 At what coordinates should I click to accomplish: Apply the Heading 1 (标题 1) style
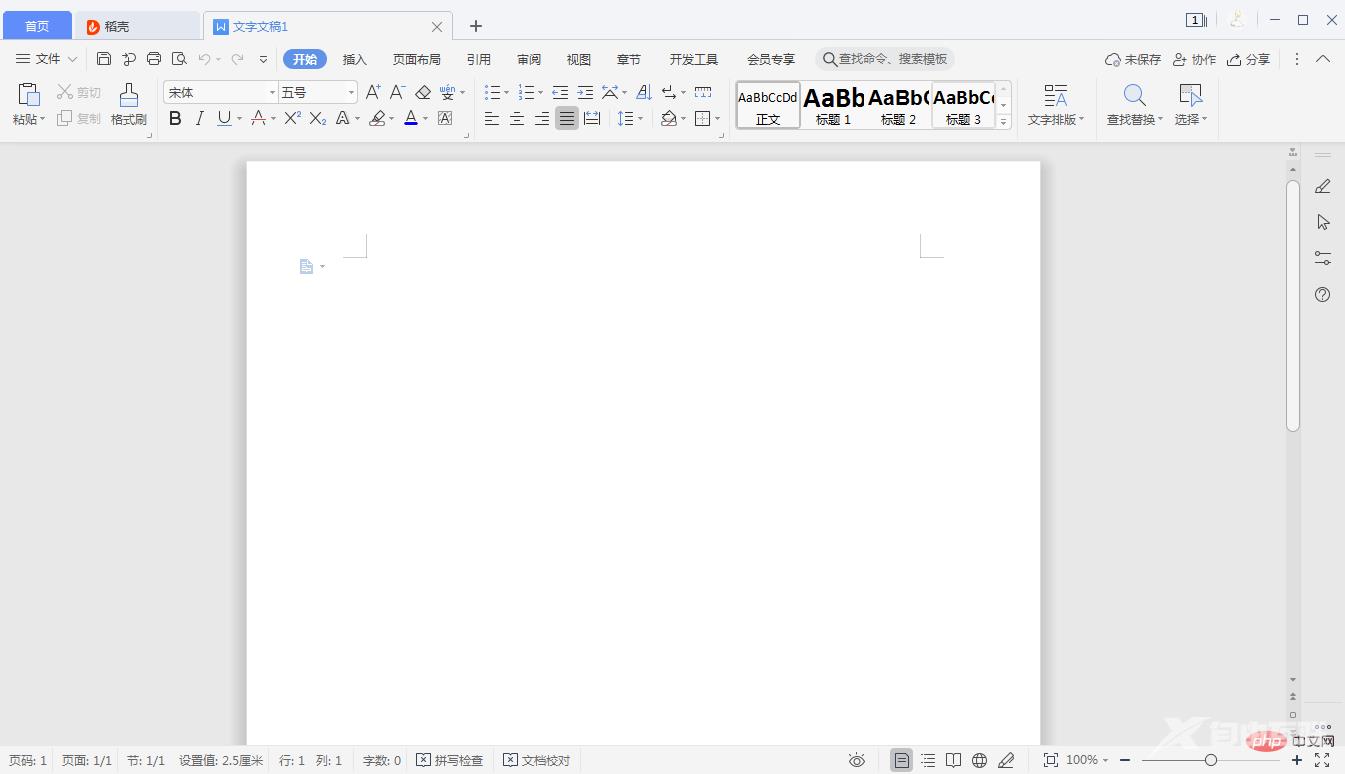[x=833, y=104]
